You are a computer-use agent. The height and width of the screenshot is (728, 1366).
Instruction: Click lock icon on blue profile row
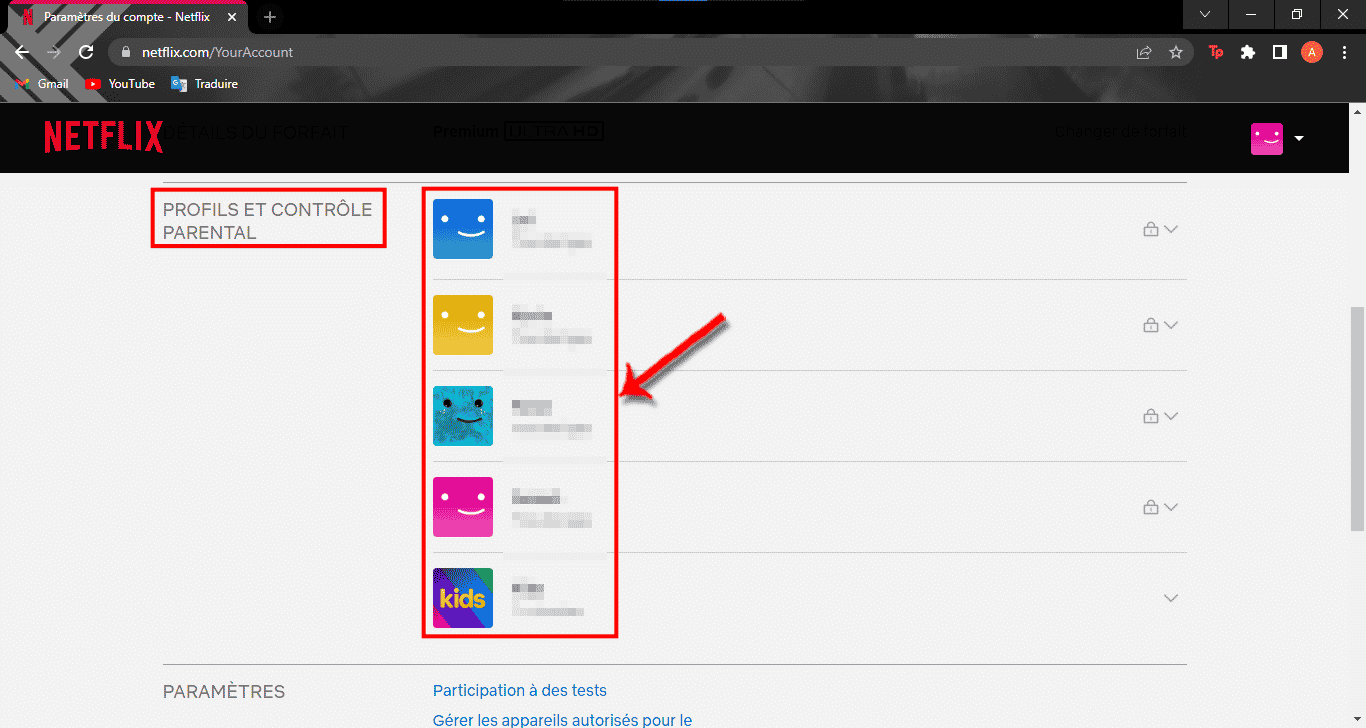[x=1150, y=229]
